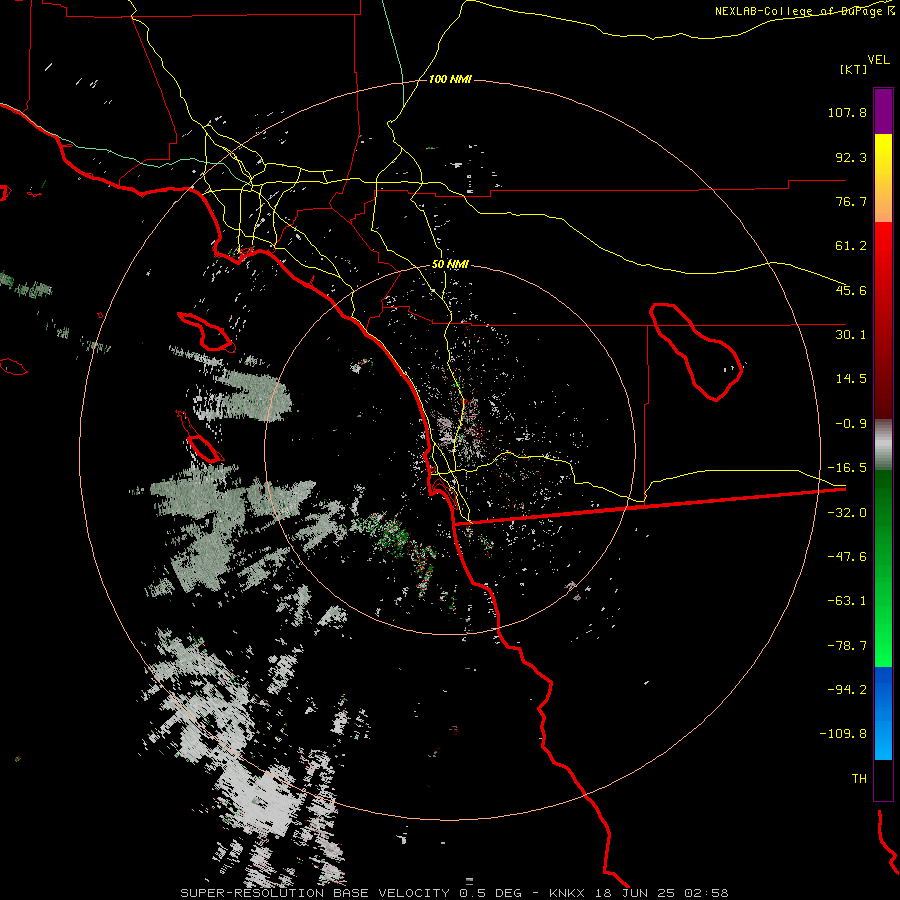Click the 45.6 legend value
900x900 pixels.
point(851,290)
